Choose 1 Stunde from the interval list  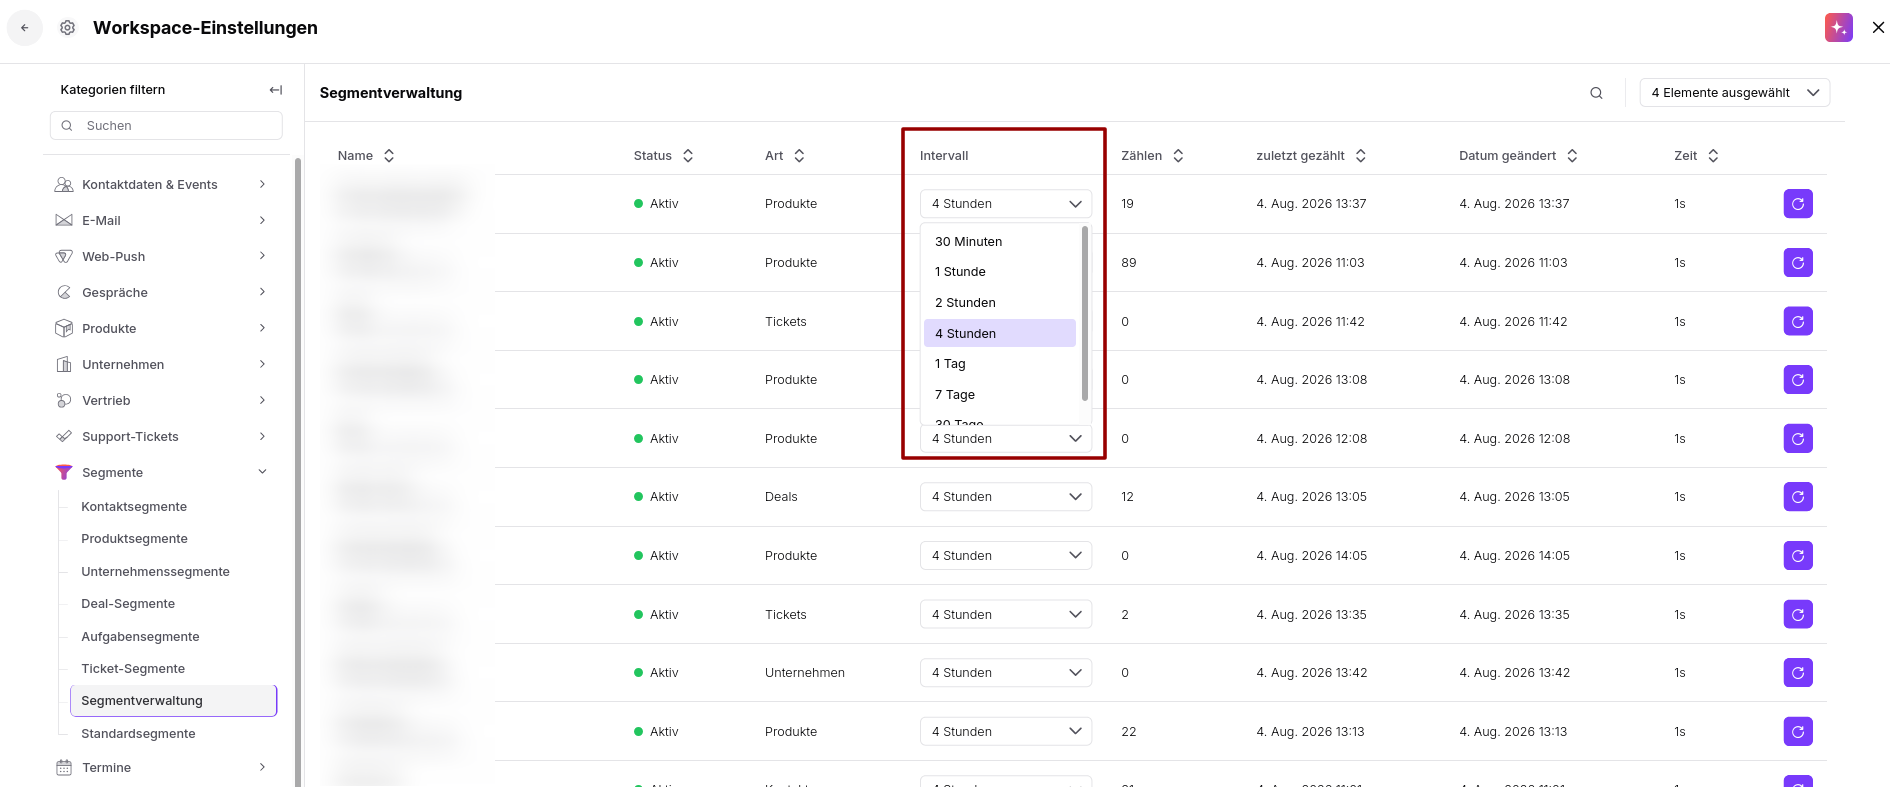tap(1000, 272)
